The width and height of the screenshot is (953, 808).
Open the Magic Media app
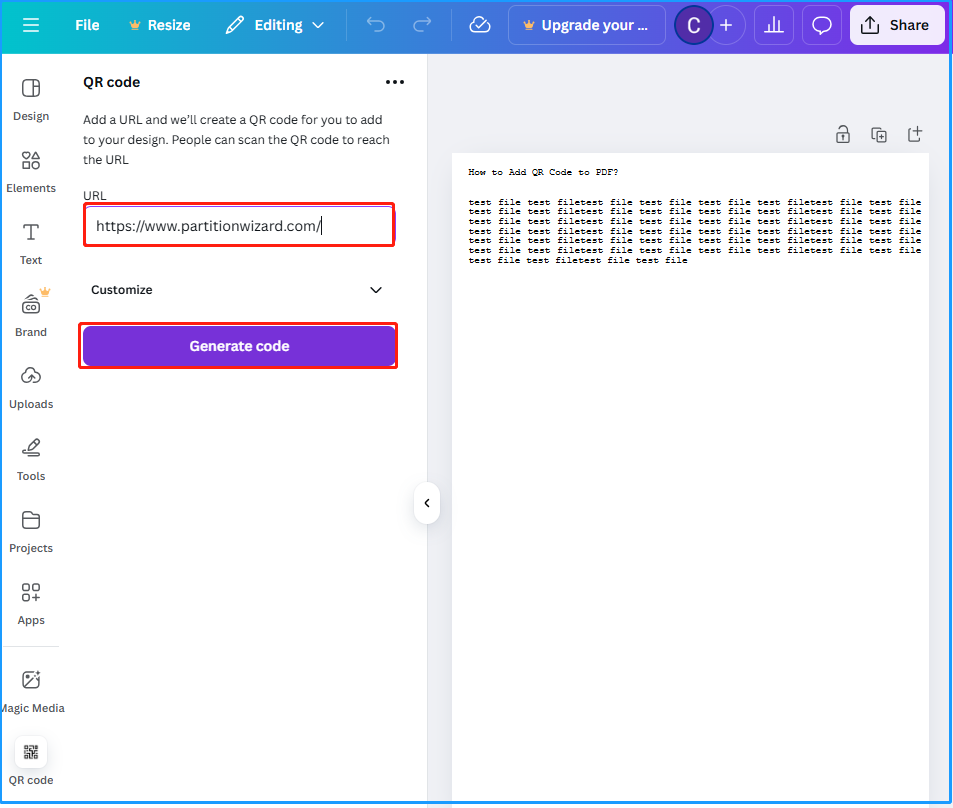pyautogui.click(x=31, y=691)
